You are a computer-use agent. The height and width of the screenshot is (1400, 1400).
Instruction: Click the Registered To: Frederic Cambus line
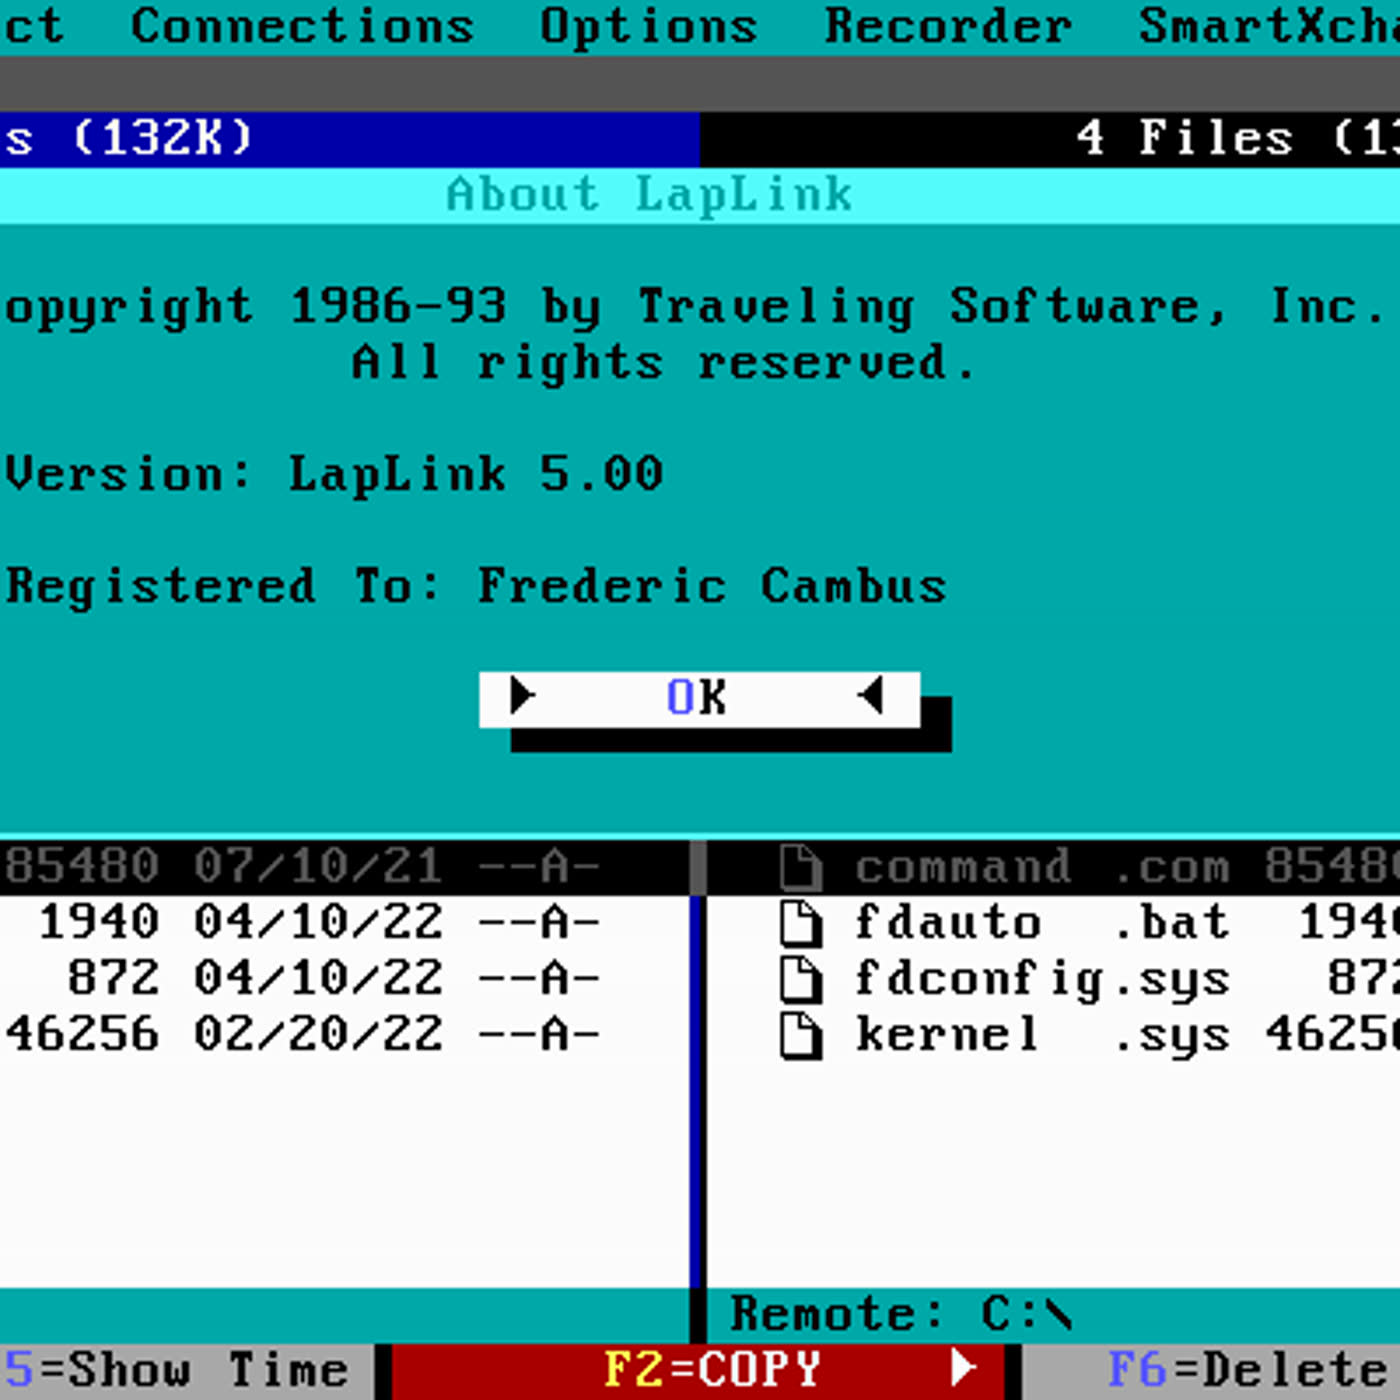point(476,586)
